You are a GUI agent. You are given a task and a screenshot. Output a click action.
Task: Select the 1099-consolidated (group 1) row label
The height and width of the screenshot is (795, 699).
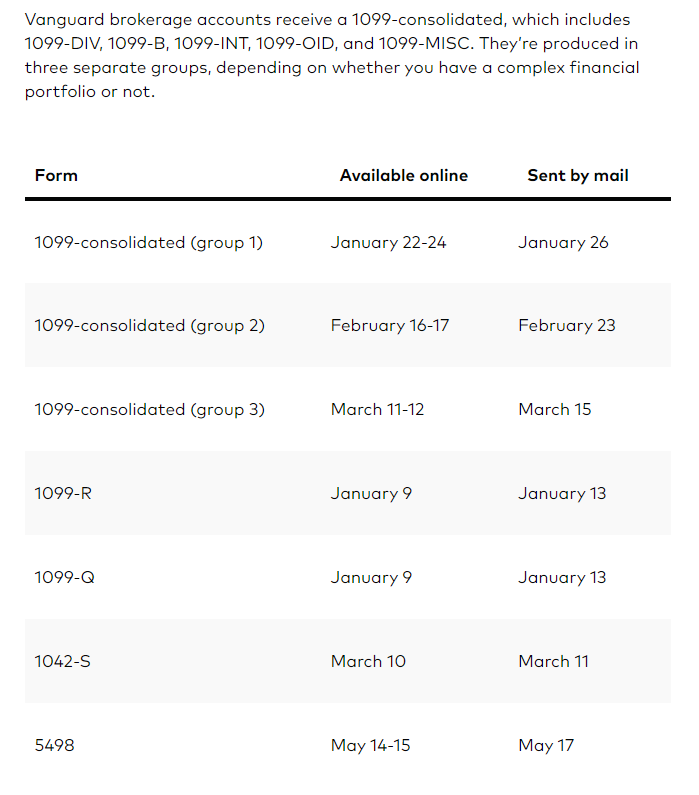click(149, 242)
